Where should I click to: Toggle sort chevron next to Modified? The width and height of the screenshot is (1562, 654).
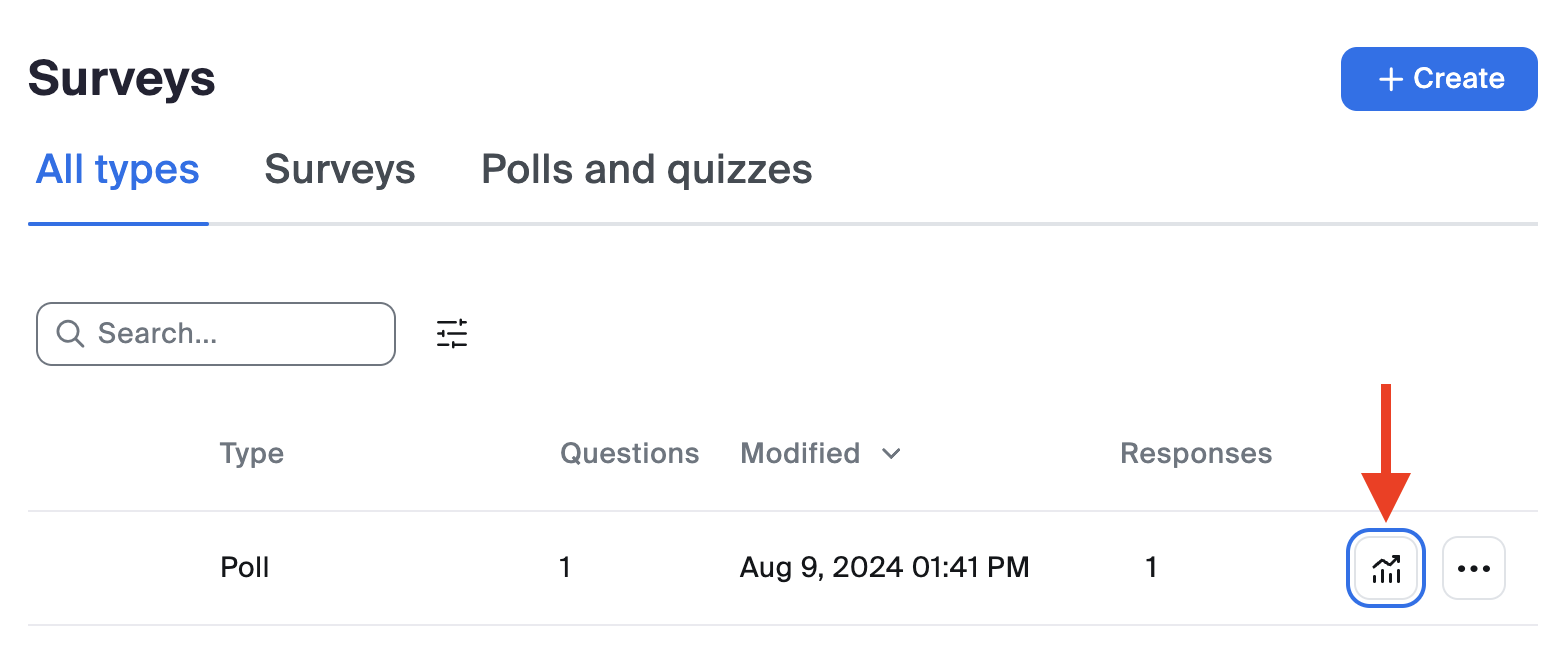pyautogui.click(x=891, y=454)
